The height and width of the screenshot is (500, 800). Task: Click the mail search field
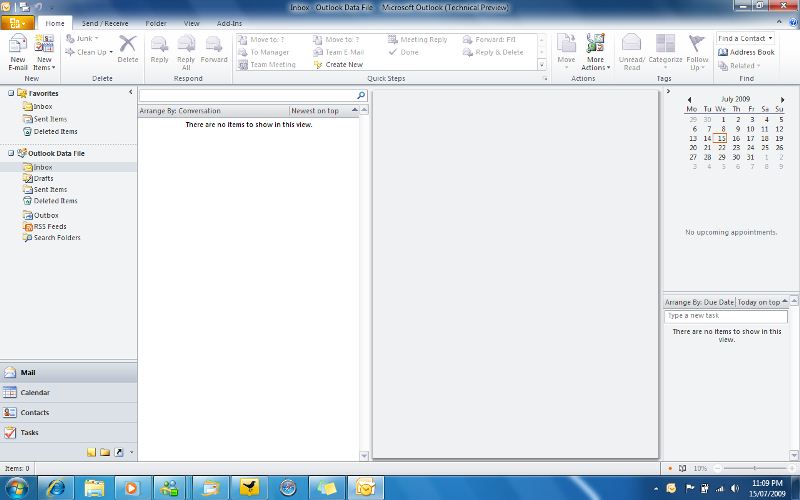click(x=247, y=95)
